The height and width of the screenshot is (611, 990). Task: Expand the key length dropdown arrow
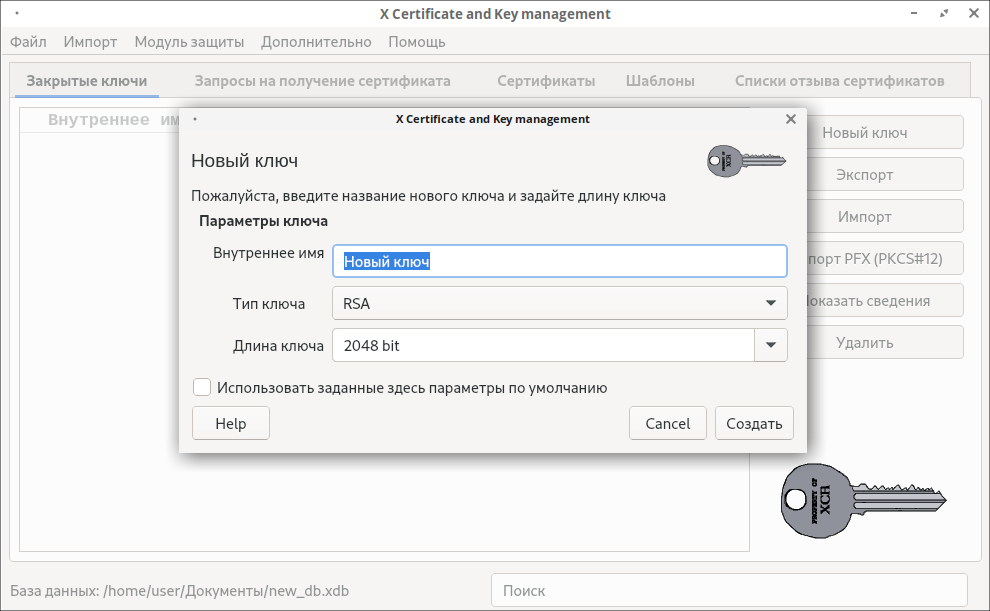click(x=770, y=346)
